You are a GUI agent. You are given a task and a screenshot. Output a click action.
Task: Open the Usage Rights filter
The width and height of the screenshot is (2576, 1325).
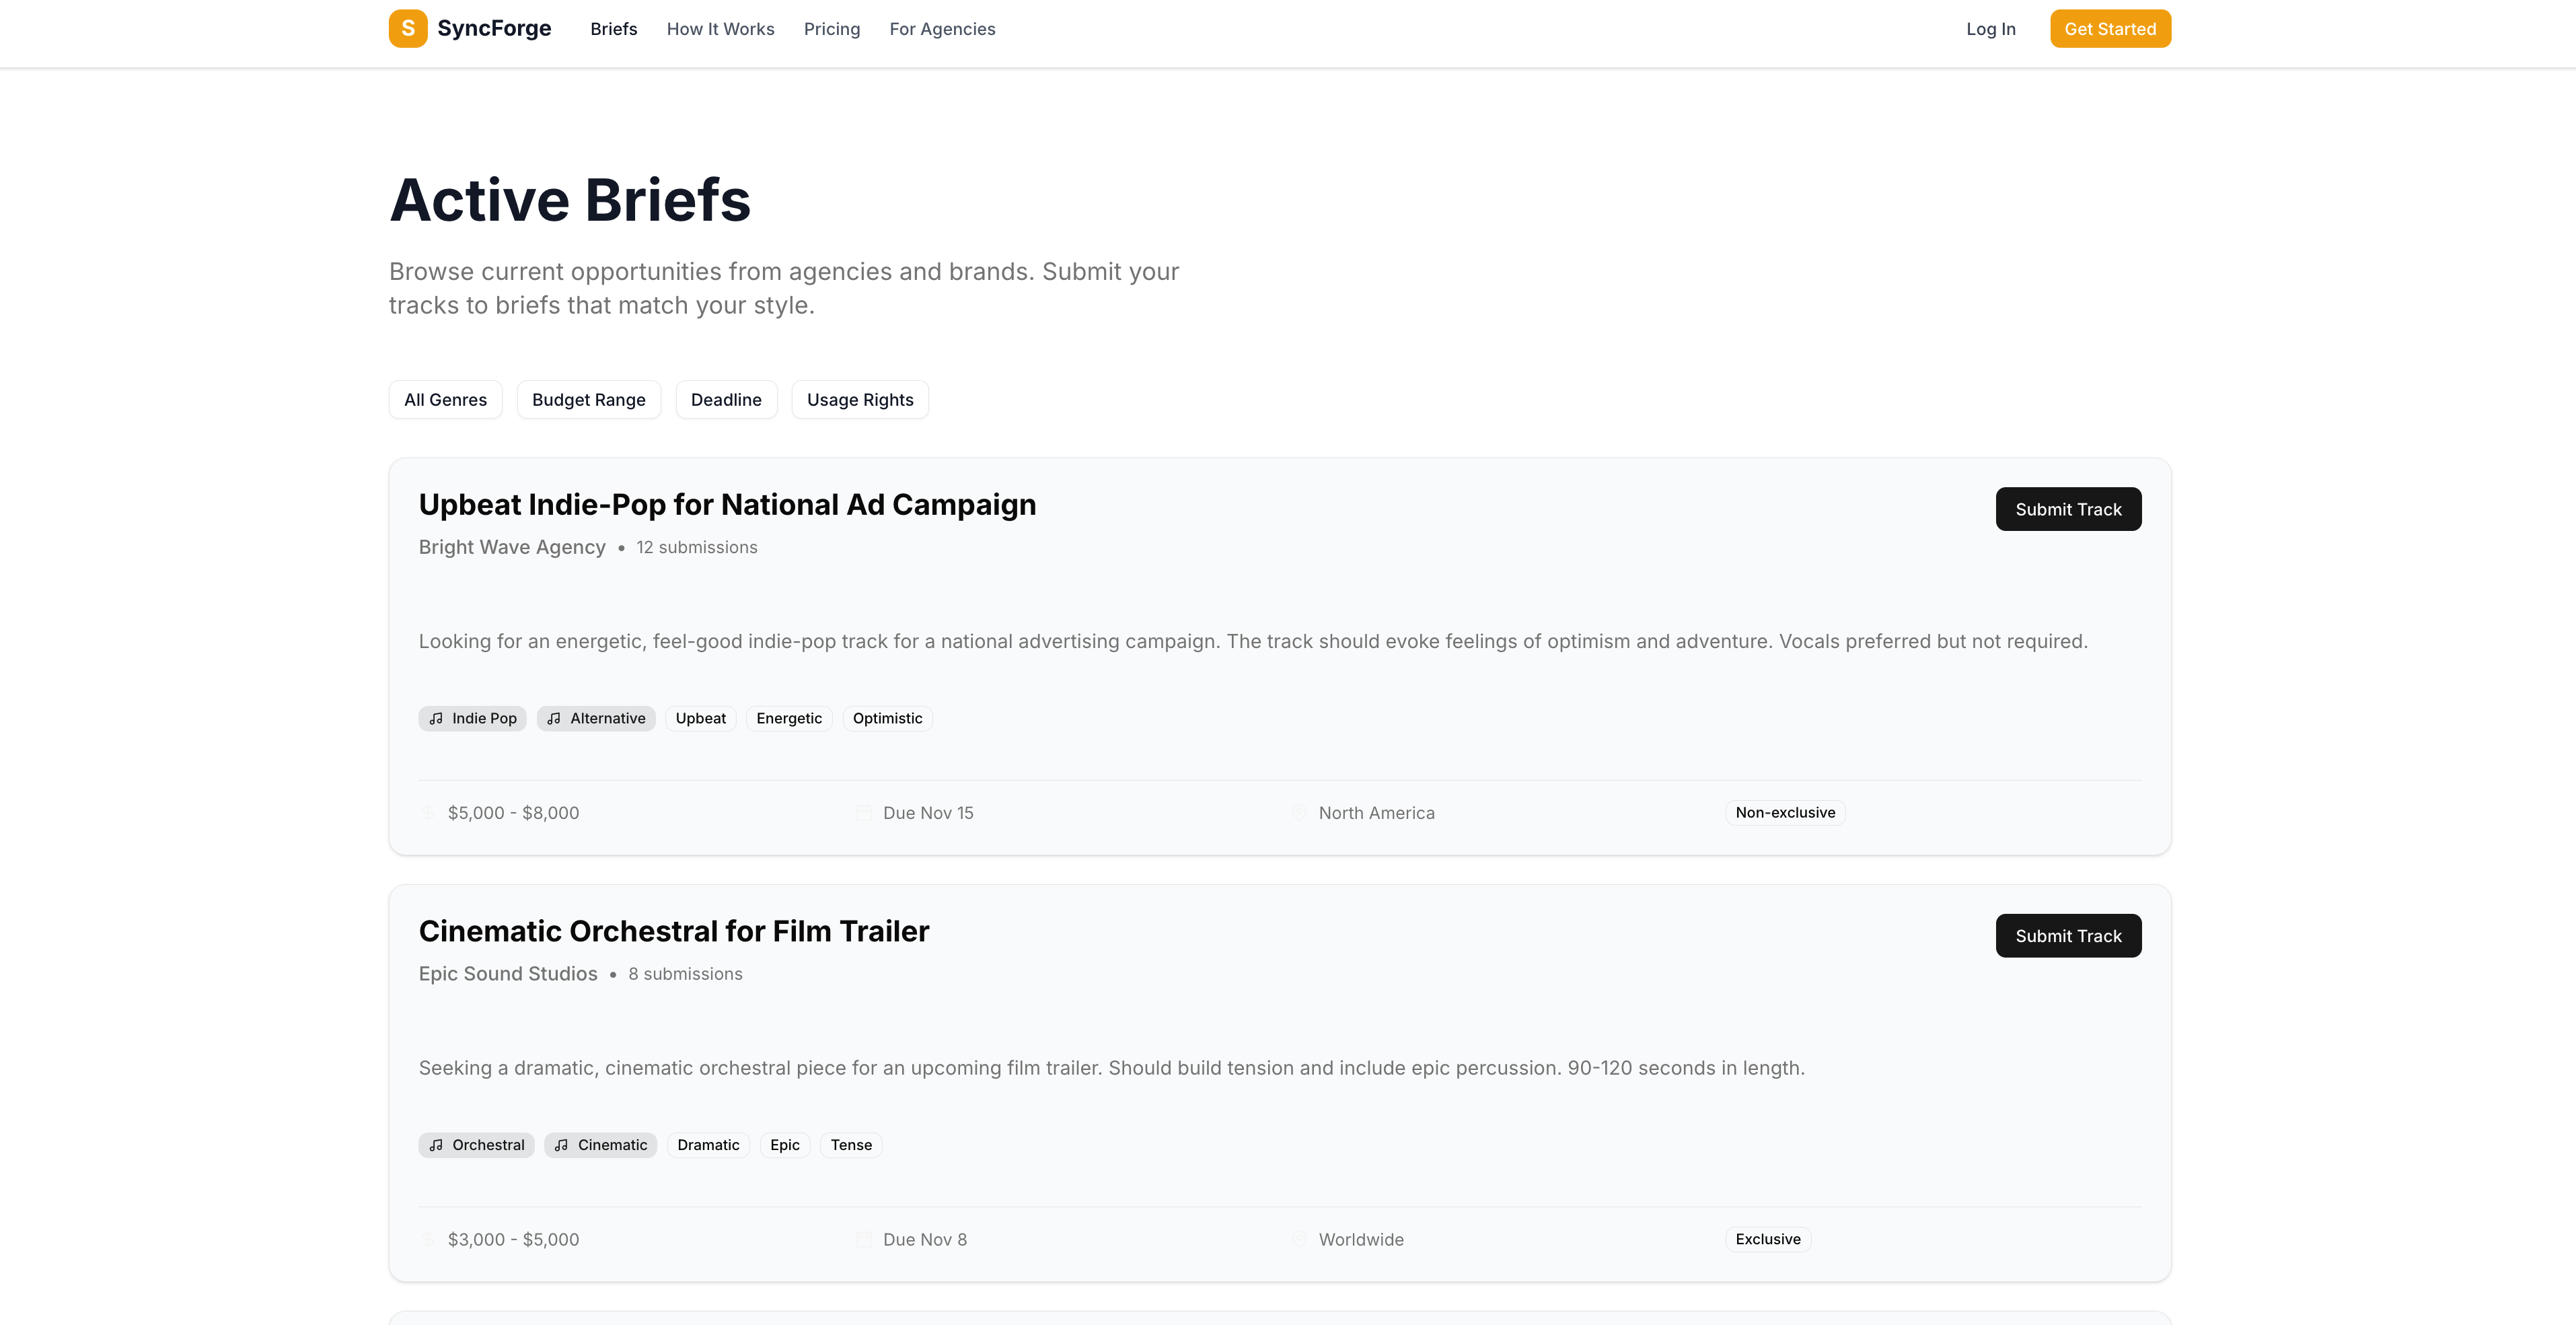pyautogui.click(x=860, y=400)
